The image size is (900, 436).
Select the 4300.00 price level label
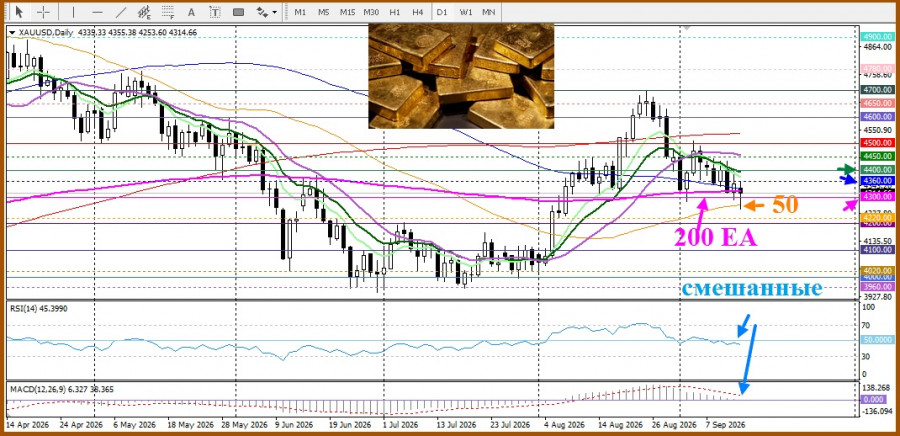pyautogui.click(x=878, y=197)
